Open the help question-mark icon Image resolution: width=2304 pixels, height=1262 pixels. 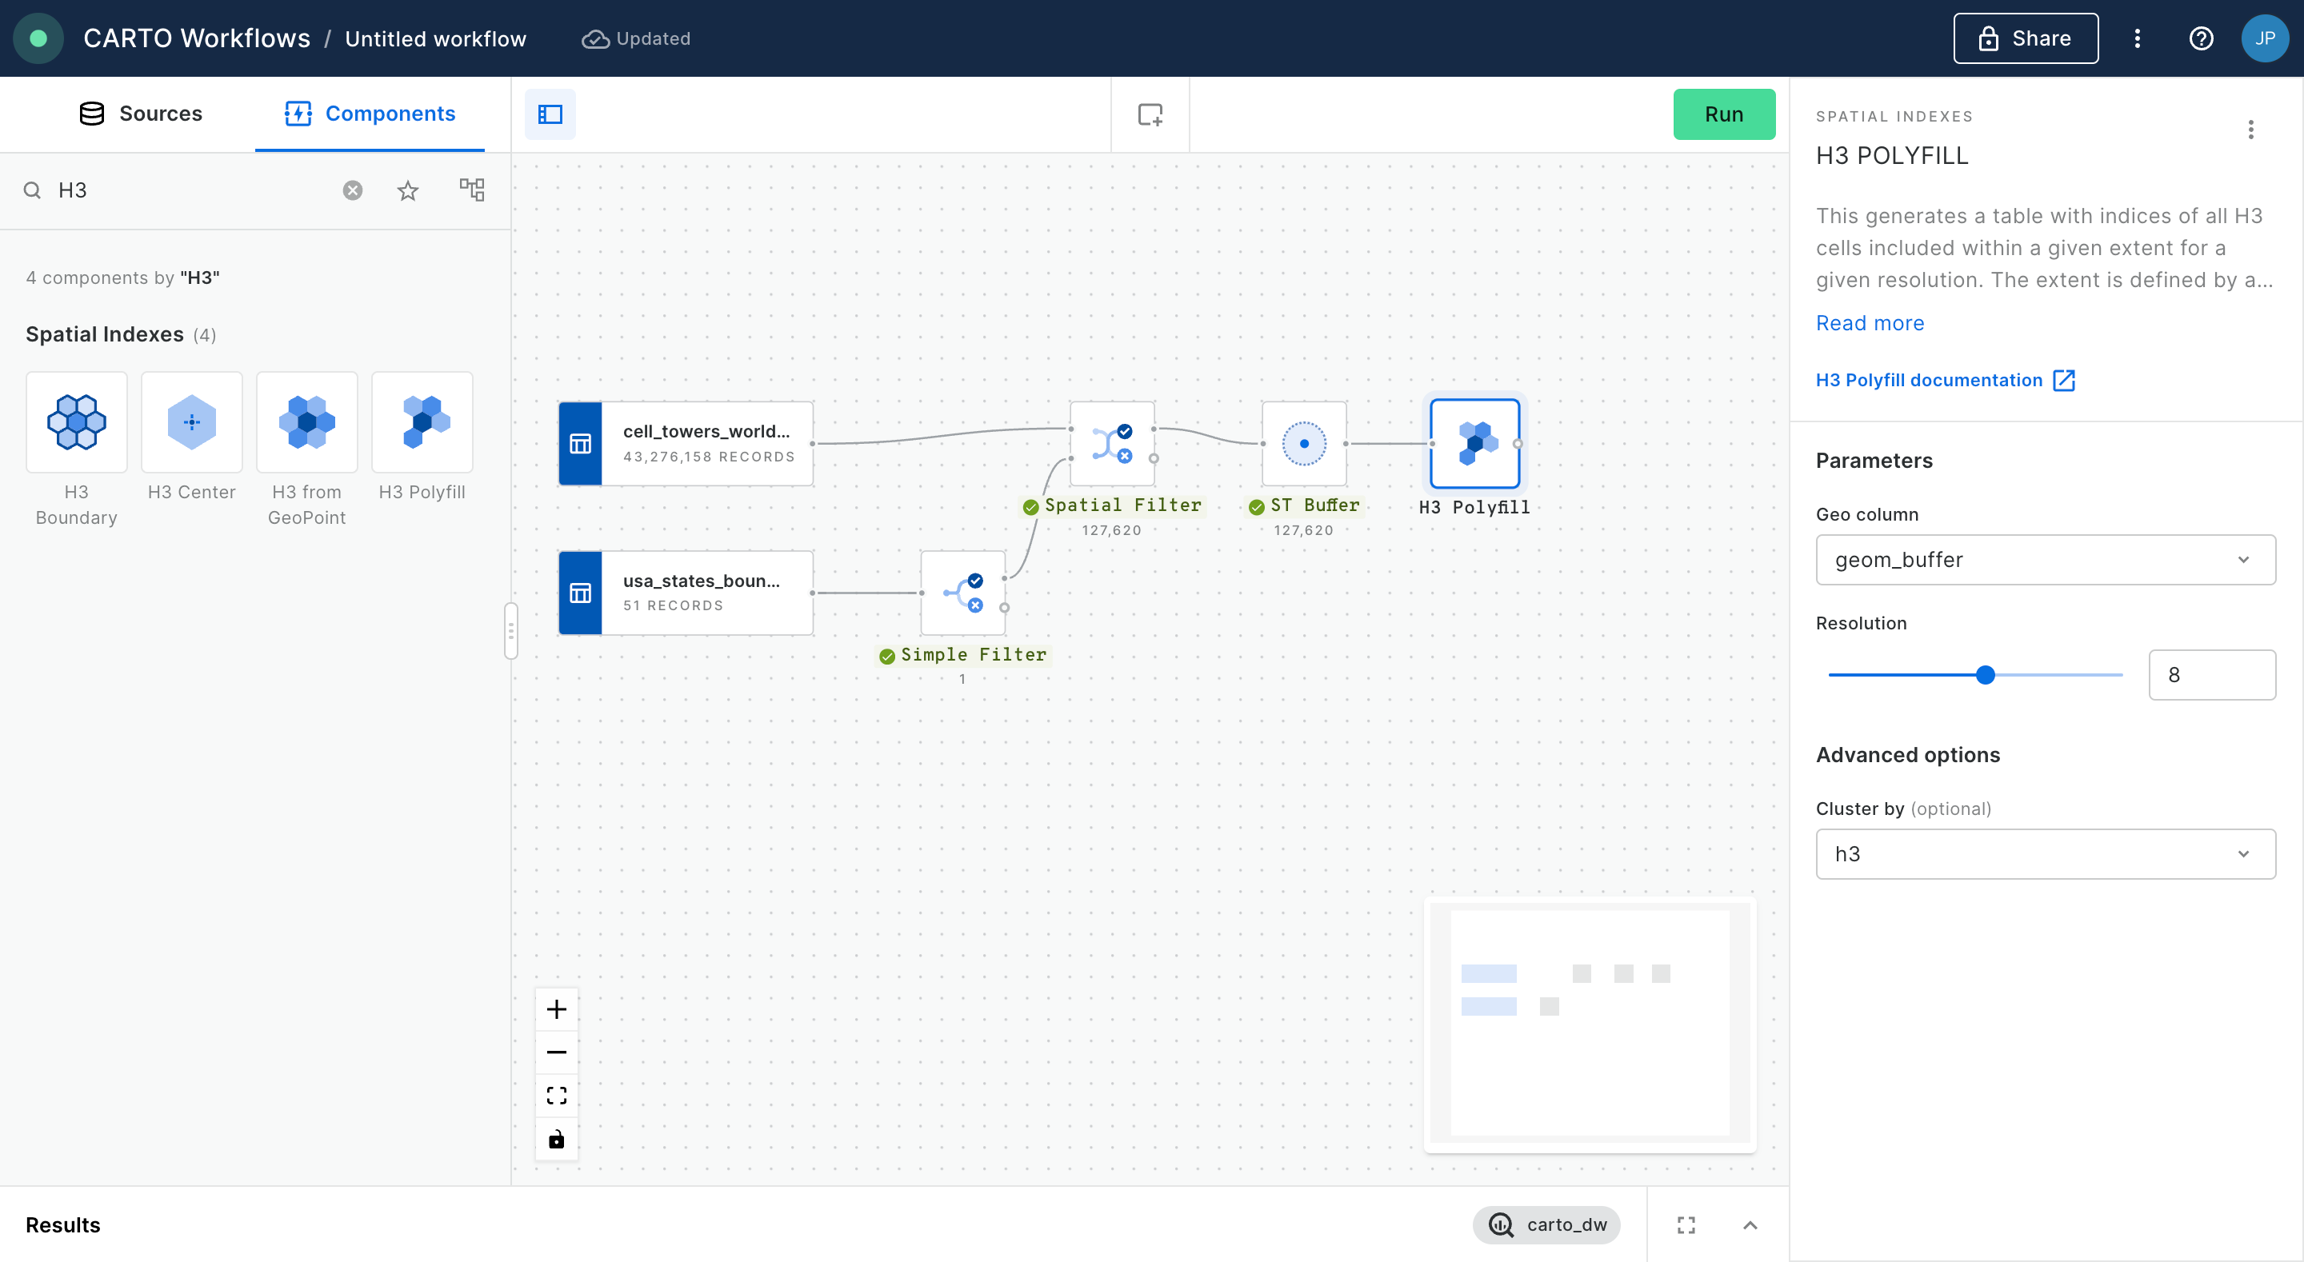click(2200, 39)
